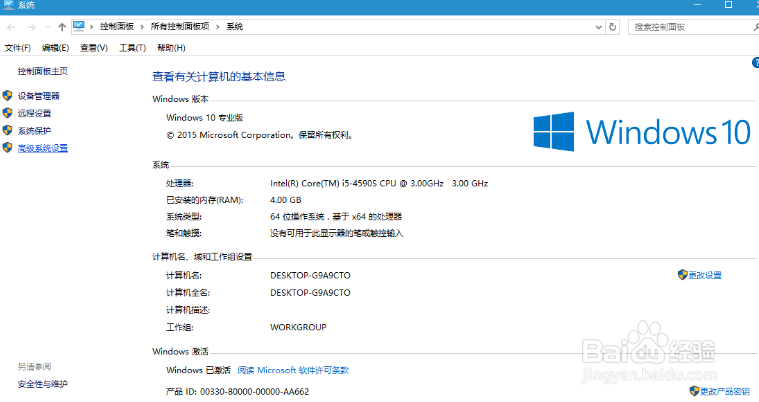Click shield icon next to 远程设置

click(7, 113)
